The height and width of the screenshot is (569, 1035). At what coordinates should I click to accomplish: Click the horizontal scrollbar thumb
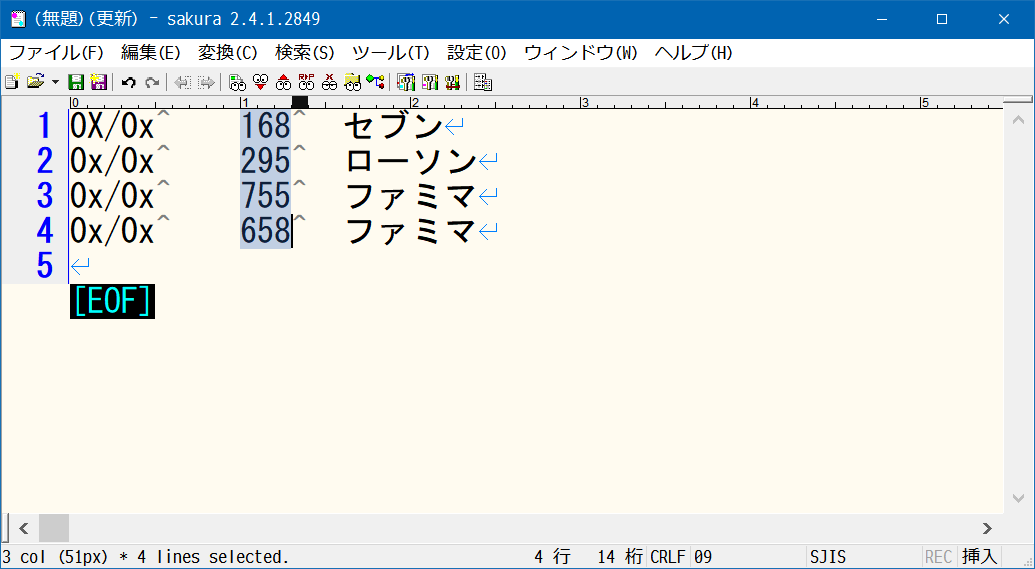coord(53,528)
